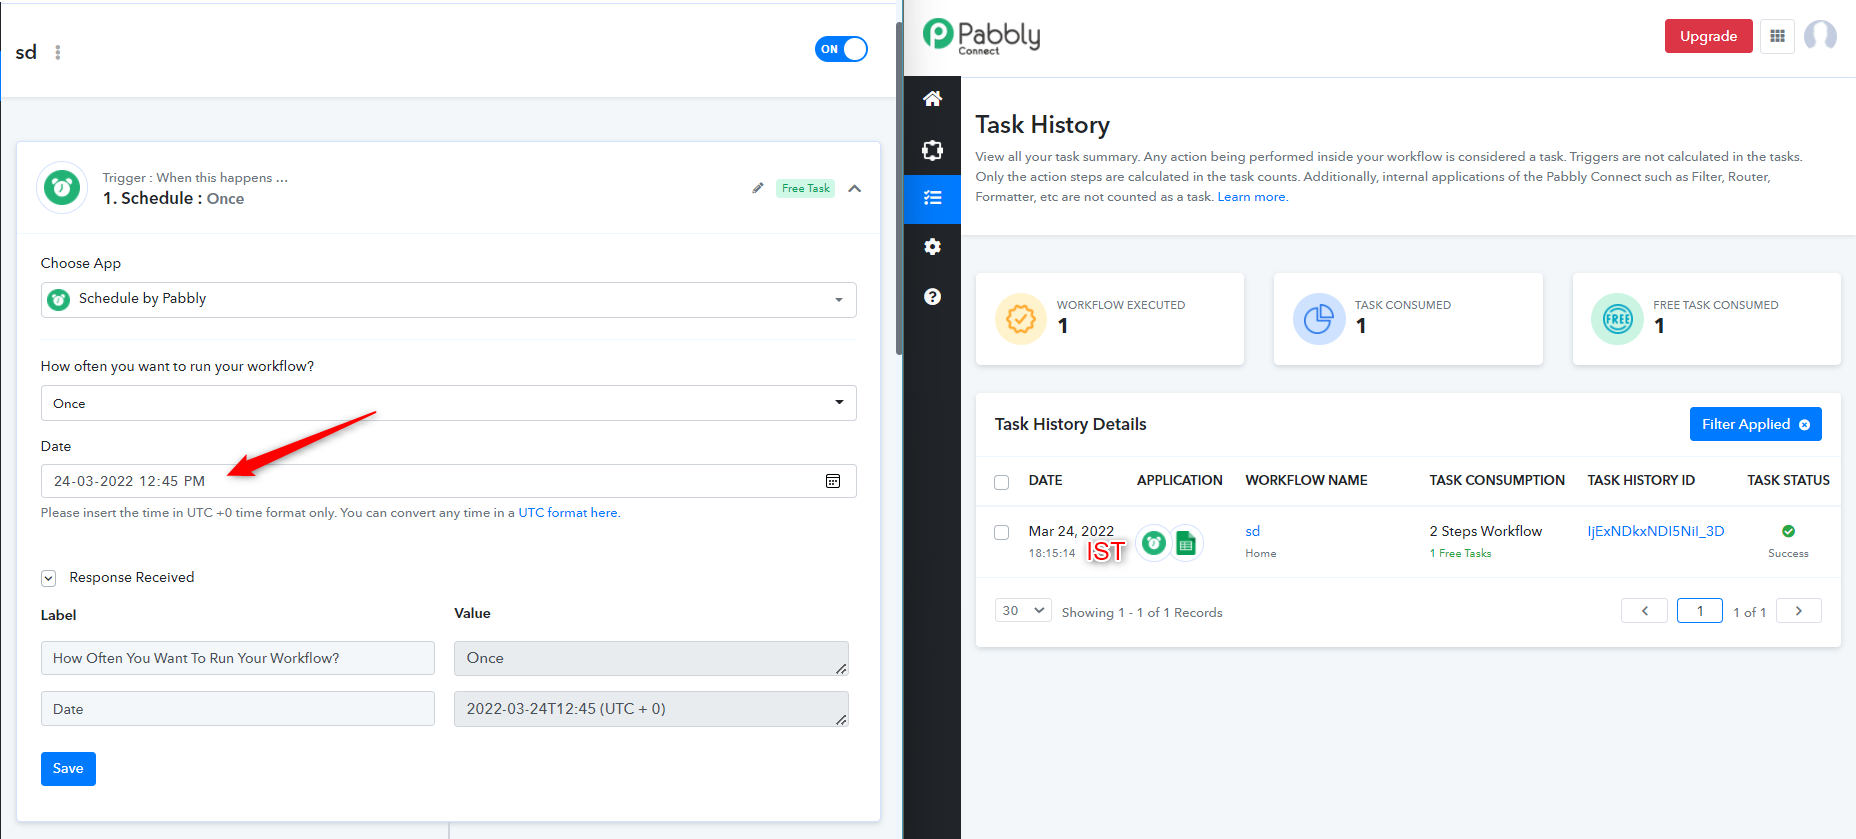The width and height of the screenshot is (1856, 839).
Task: Click the Free Task badge
Action: (x=805, y=188)
